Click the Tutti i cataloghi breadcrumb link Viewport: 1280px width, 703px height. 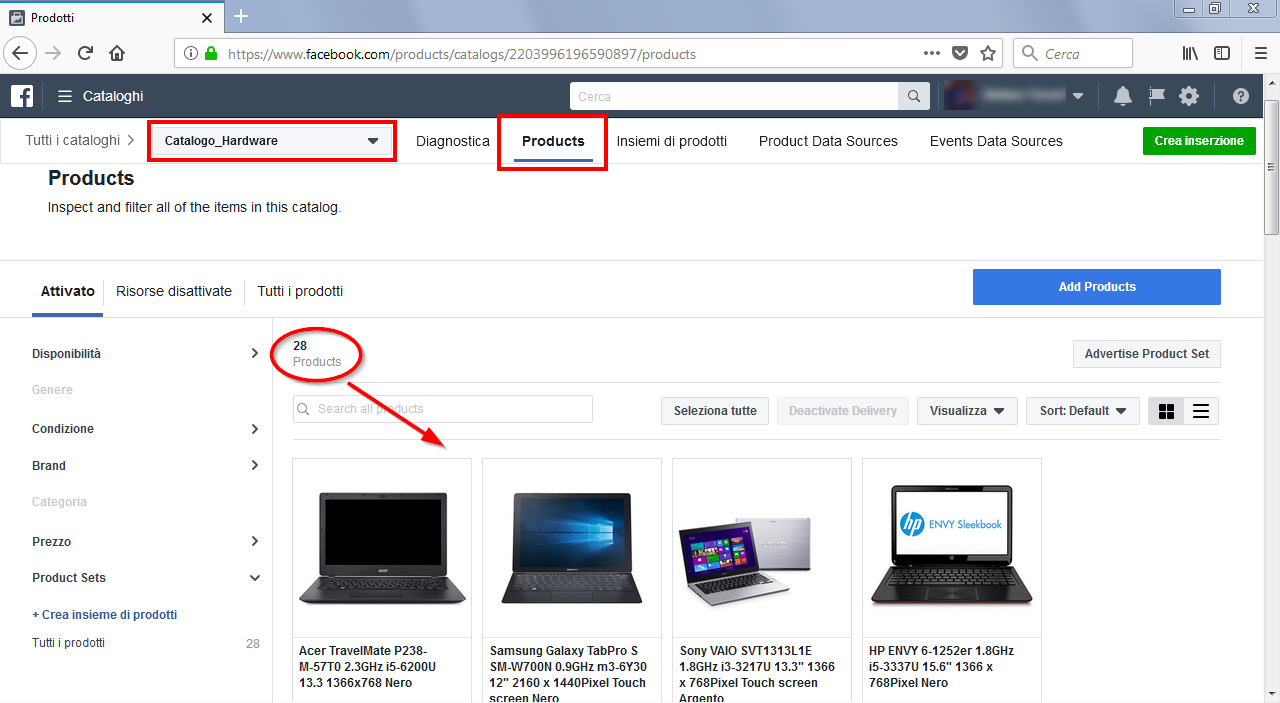[73, 140]
